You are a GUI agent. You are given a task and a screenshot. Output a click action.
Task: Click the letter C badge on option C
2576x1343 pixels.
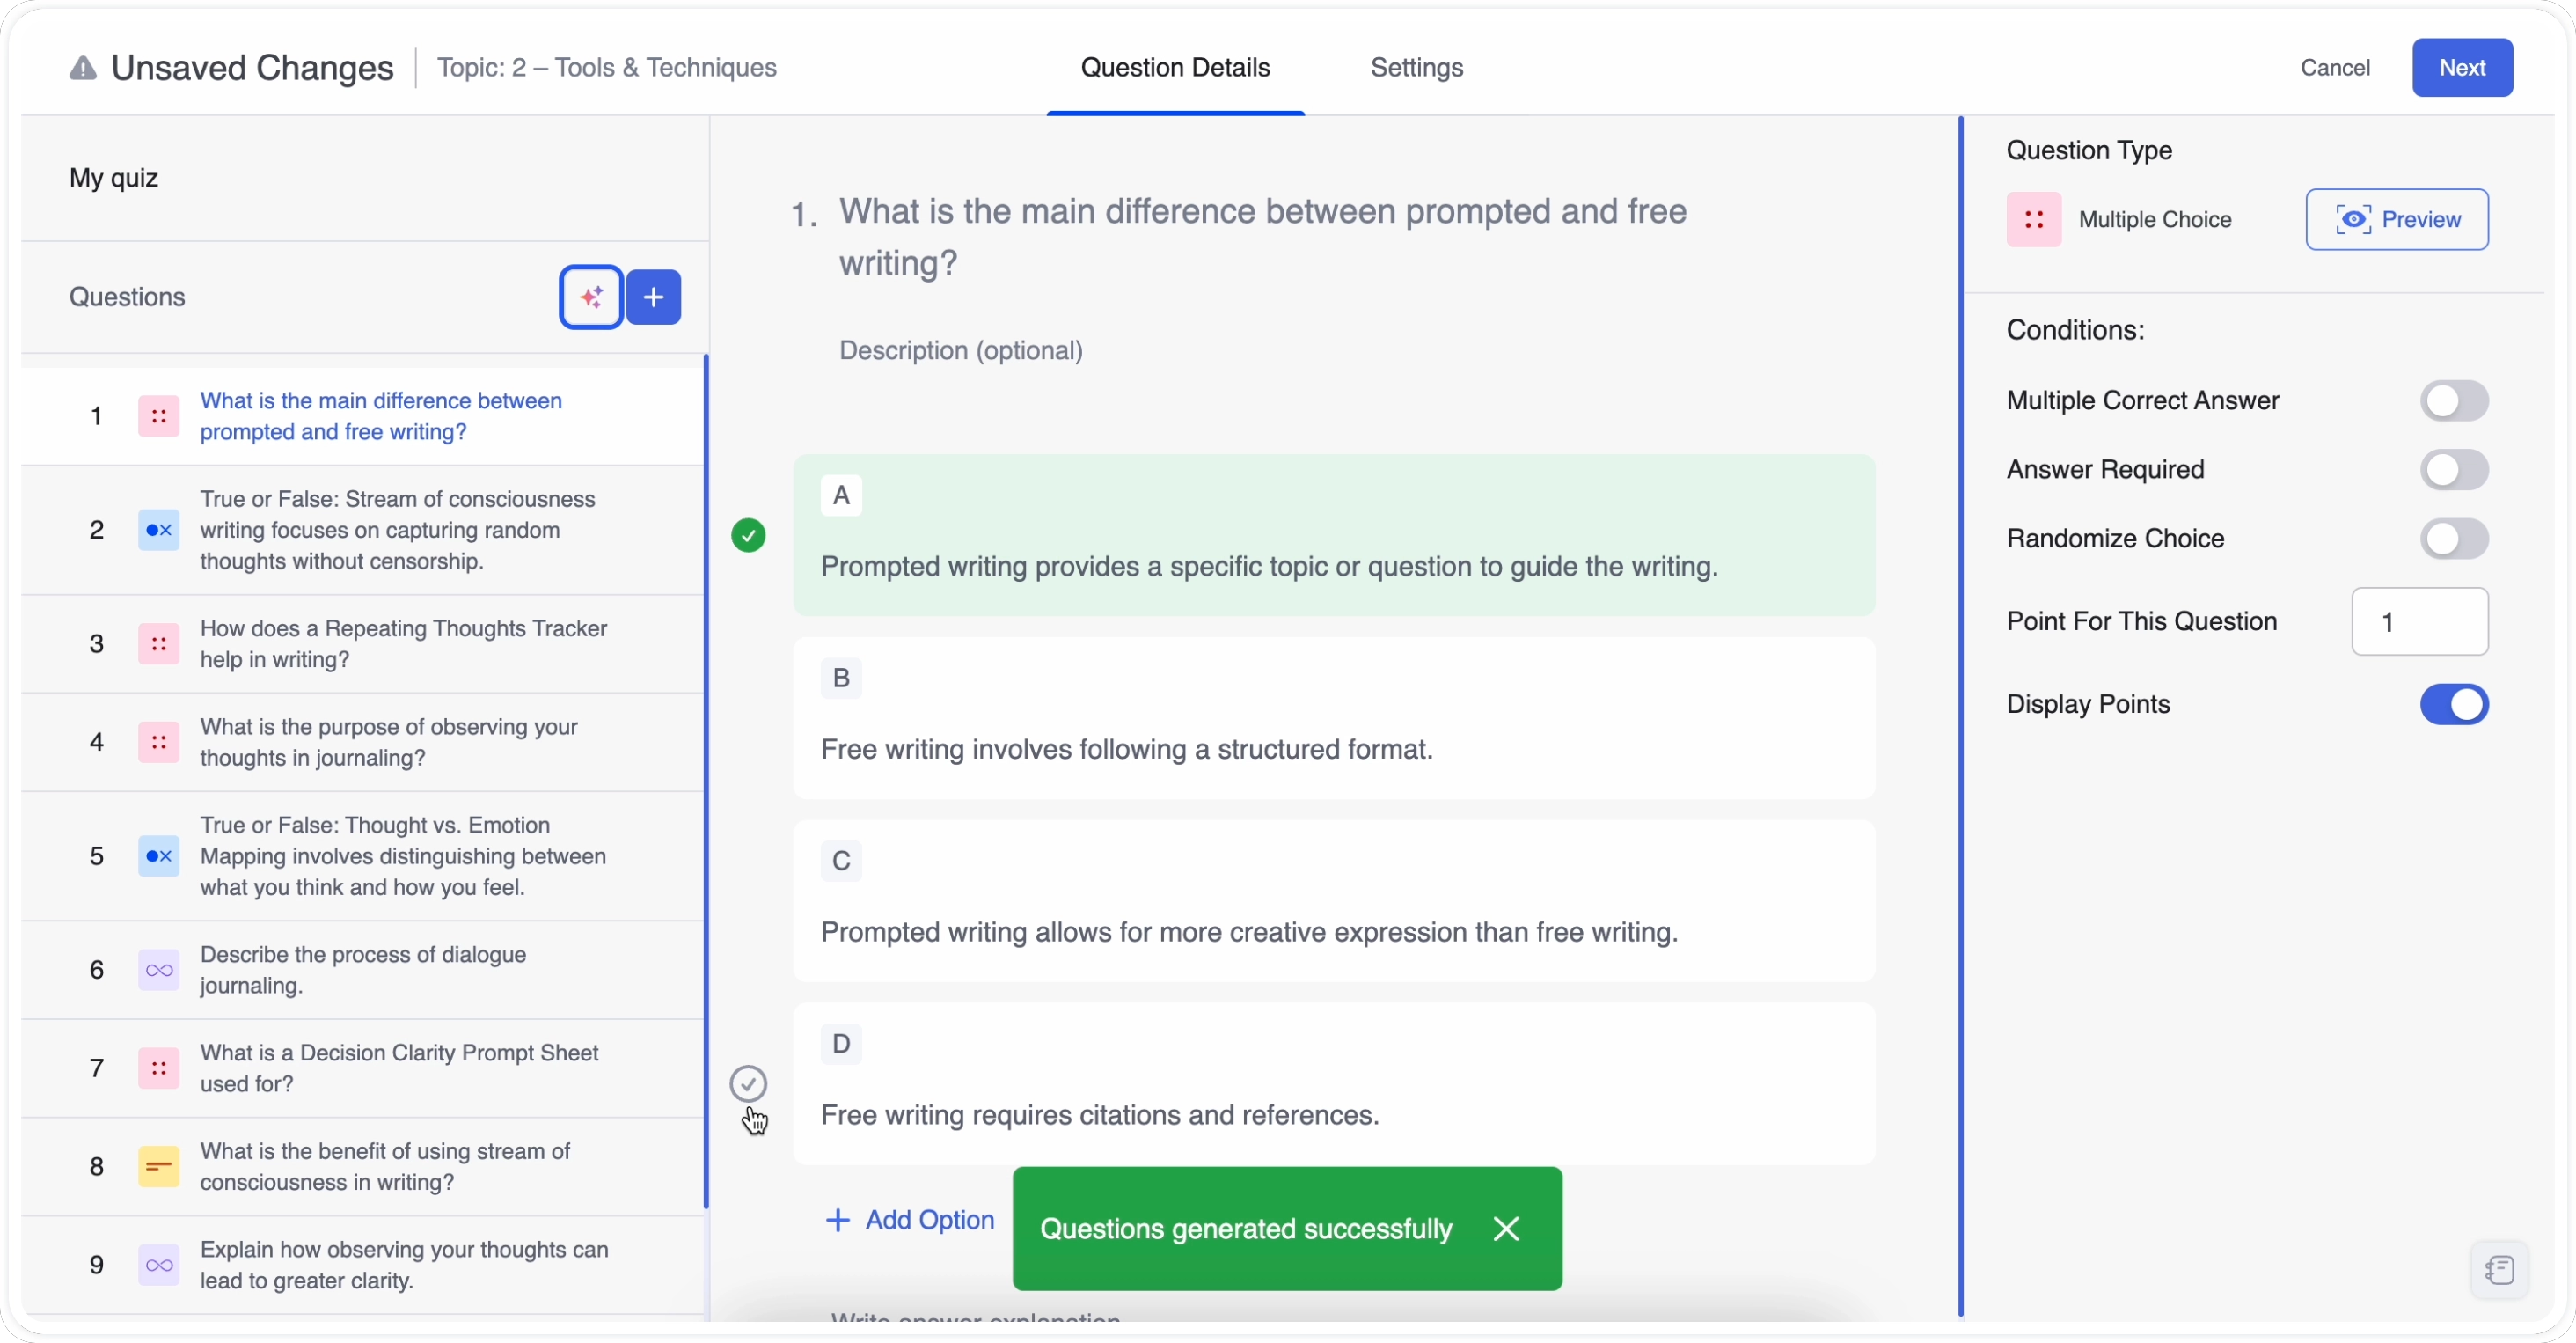841,862
